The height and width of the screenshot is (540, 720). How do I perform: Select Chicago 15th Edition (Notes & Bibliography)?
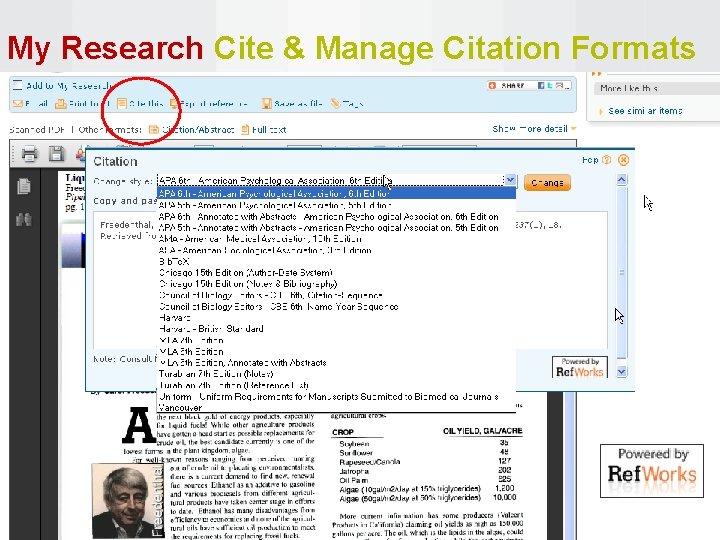336,284
